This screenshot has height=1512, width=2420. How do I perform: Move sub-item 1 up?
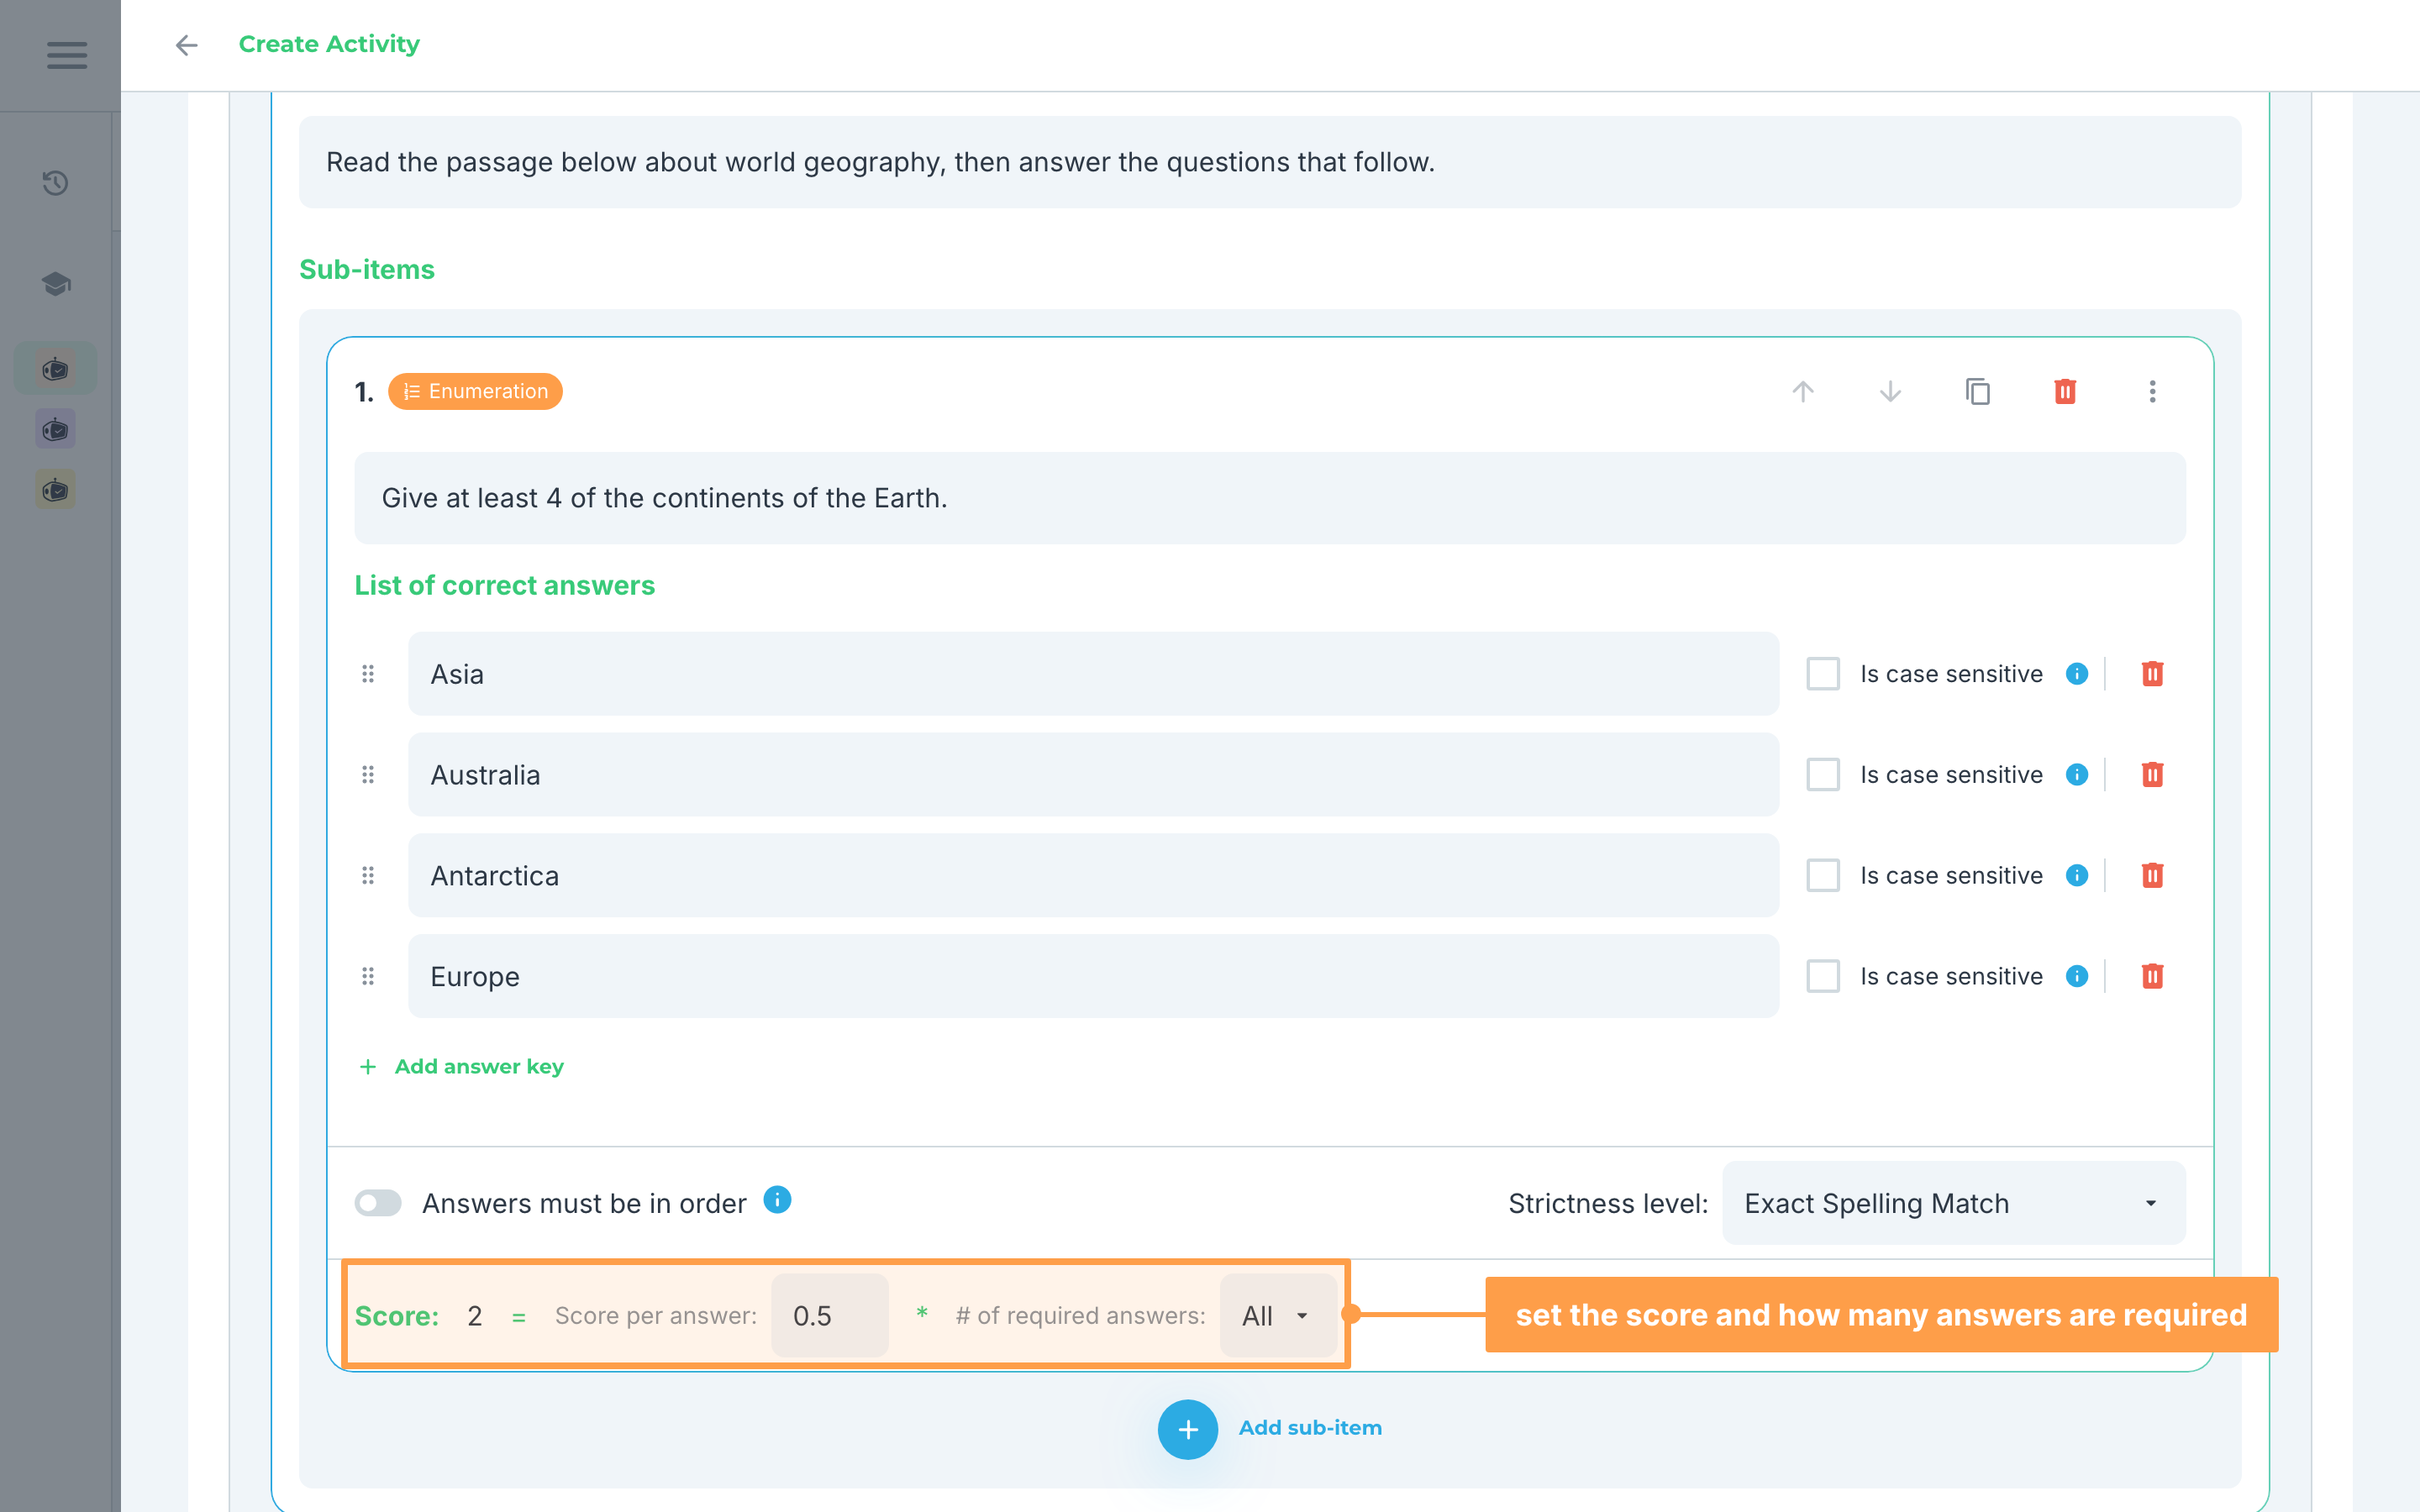pyautogui.click(x=1803, y=391)
